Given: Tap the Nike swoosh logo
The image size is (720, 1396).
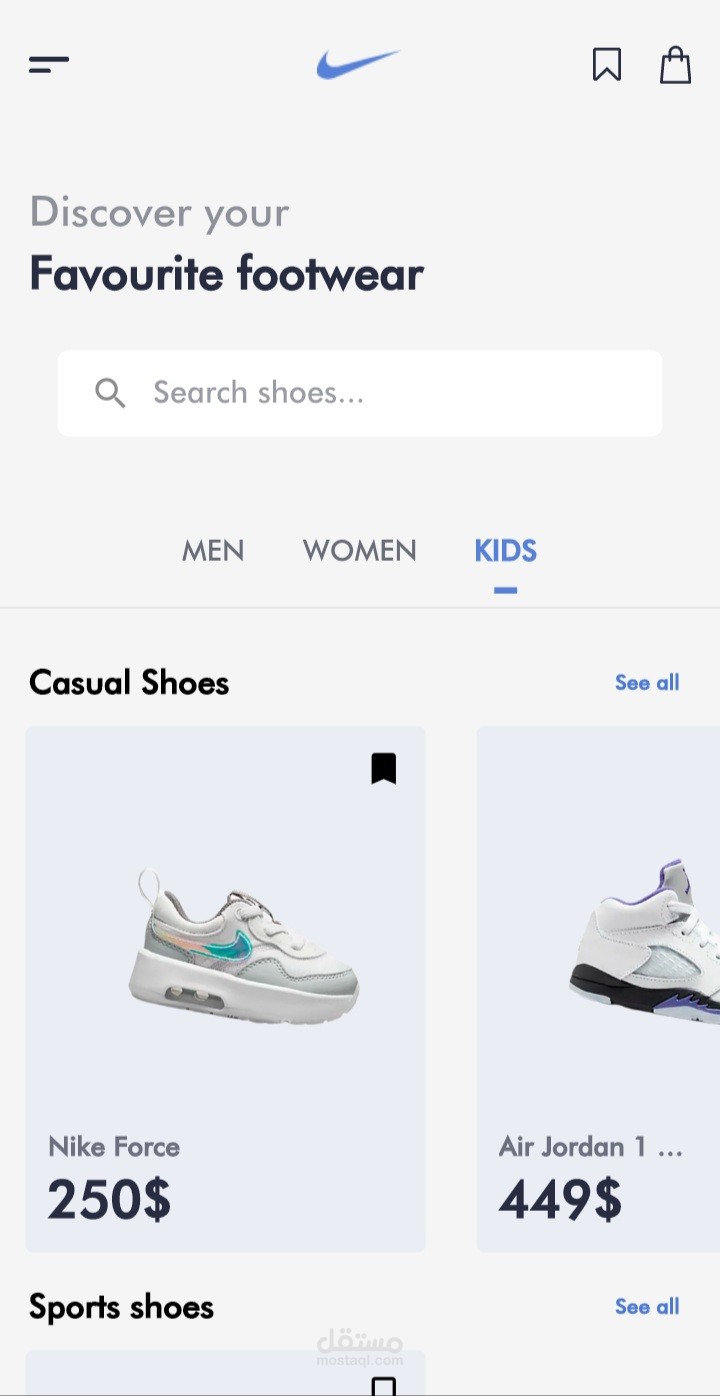Looking at the screenshot, I should coord(358,65).
